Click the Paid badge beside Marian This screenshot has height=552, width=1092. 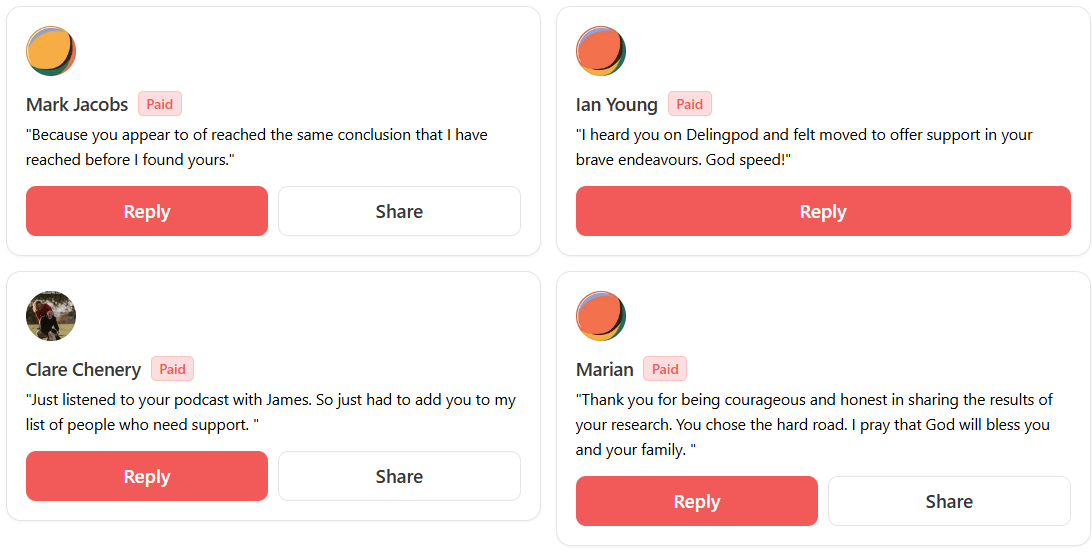click(665, 369)
